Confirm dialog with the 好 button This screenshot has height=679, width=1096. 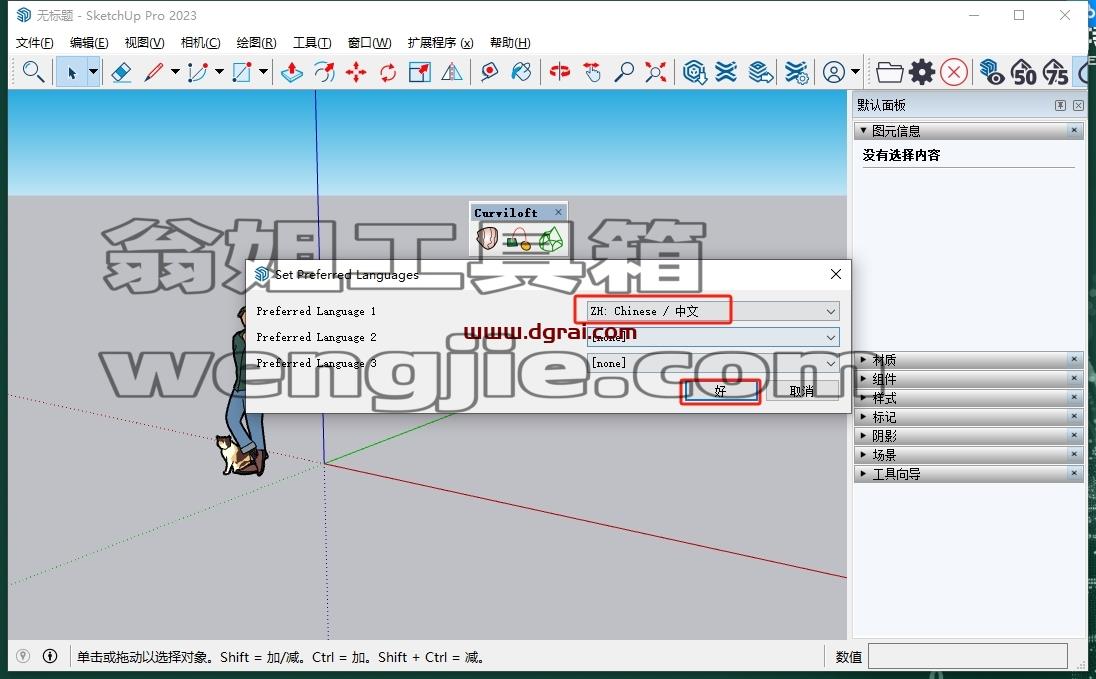click(x=721, y=391)
